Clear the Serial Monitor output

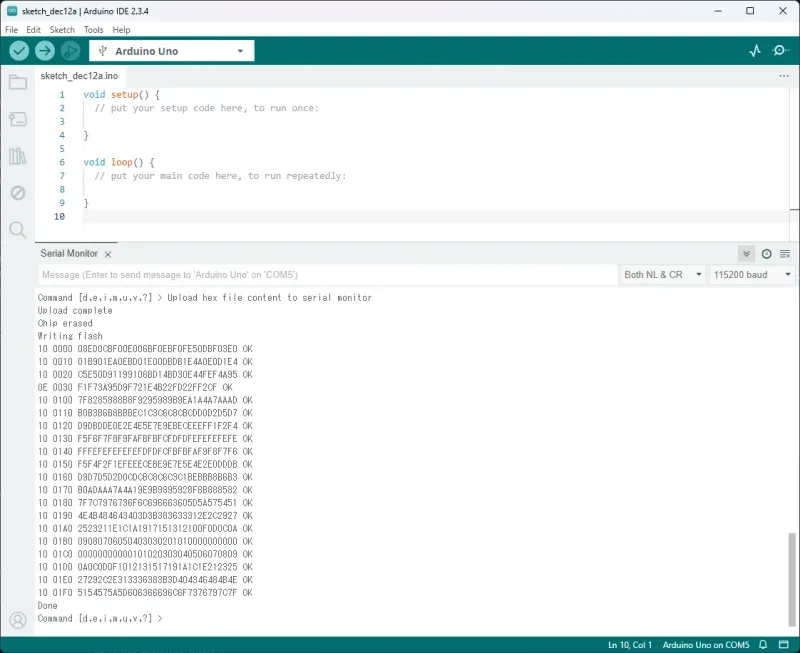point(785,254)
